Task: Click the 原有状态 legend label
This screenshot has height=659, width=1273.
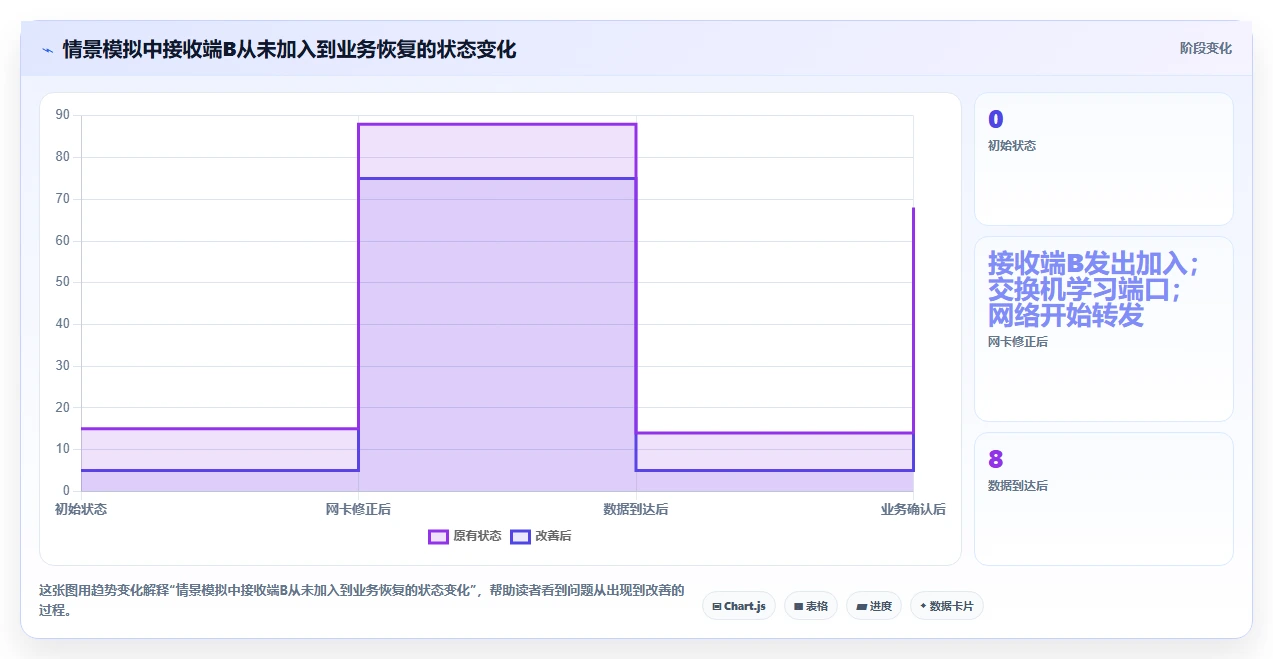Action: pyautogui.click(x=477, y=536)
